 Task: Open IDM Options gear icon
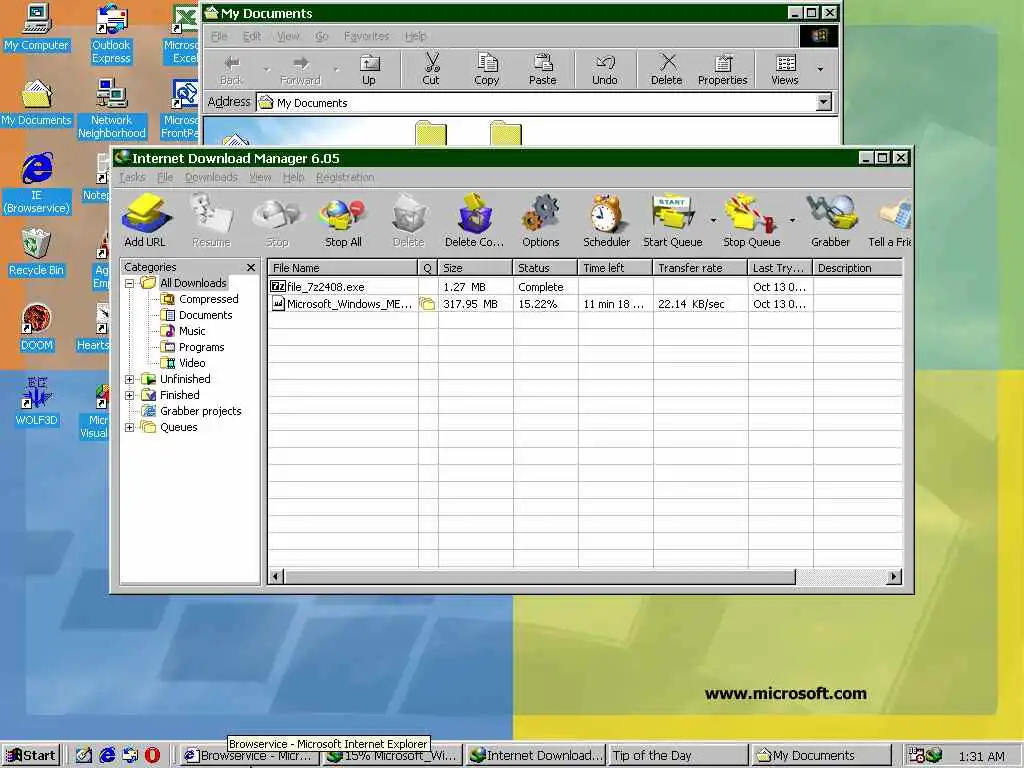click(541, 220)
